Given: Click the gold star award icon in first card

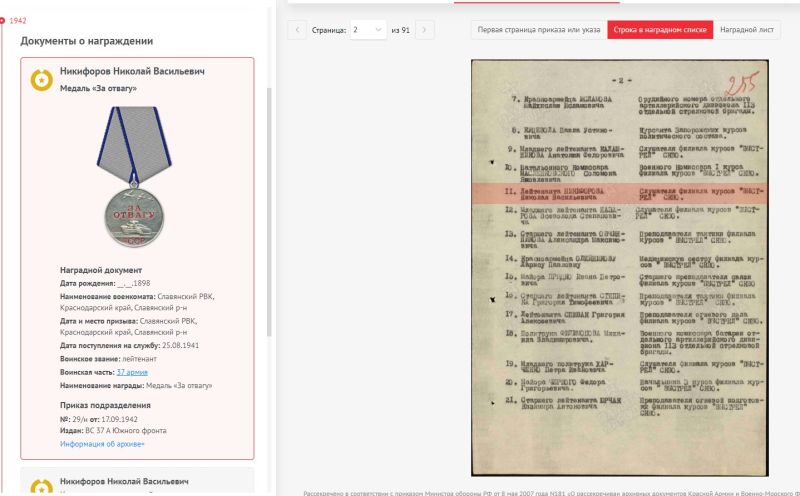Looking at the screenshot, I should pyautogui.click(x=41, y=80).
